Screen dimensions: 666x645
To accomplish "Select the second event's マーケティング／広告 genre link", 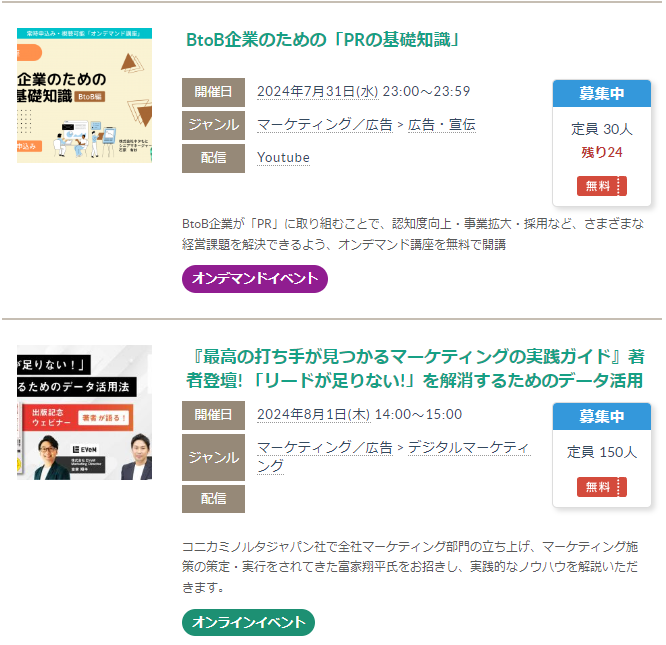I will (x=325, y=448).
